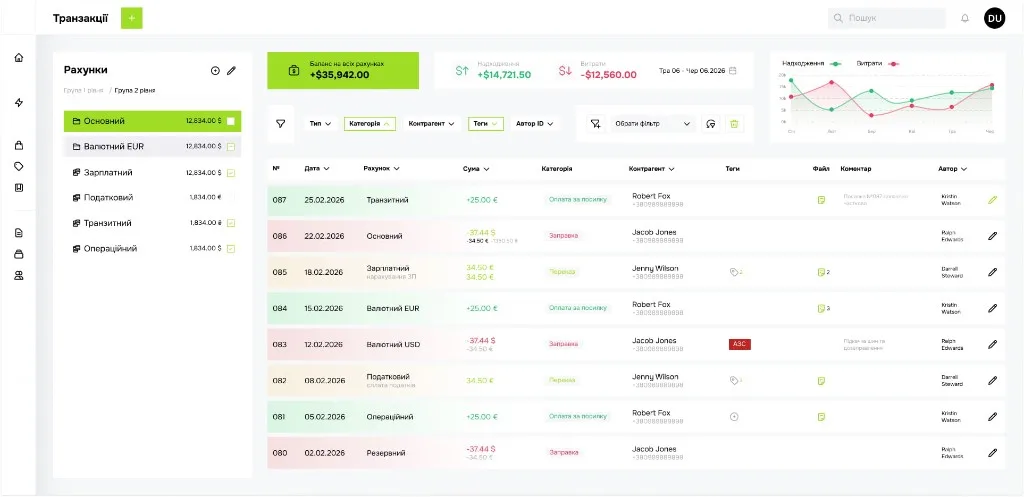Click the funnel filter icon
1024x497 pixels.
pyautogui.click(x=281, y=123)
